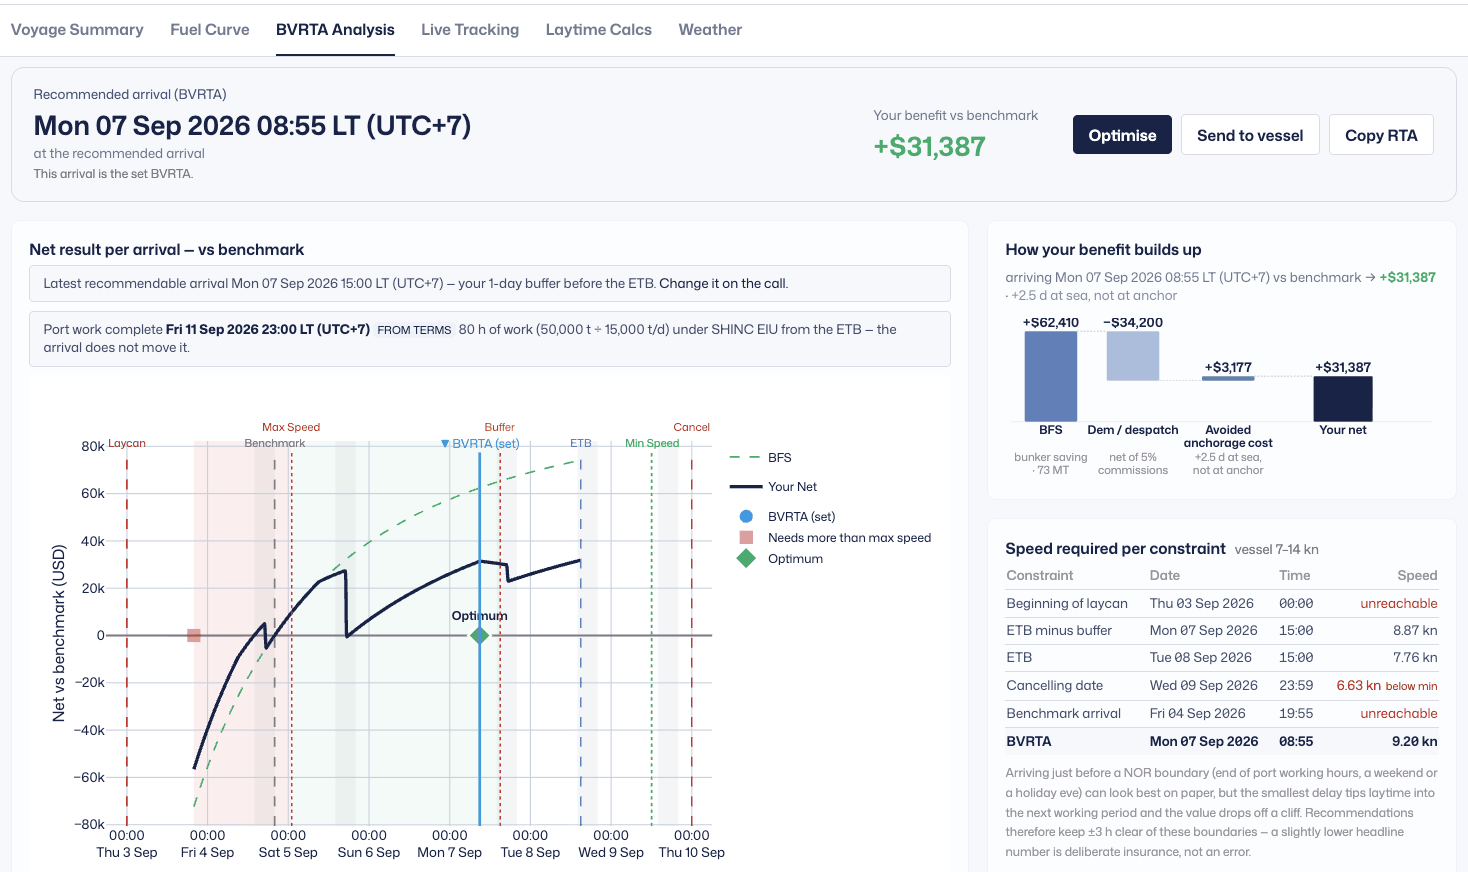Click the BVRTA (set) marker label on chart
The height and width of the screenshot is (872, 1468).
[x=480, y=443]
